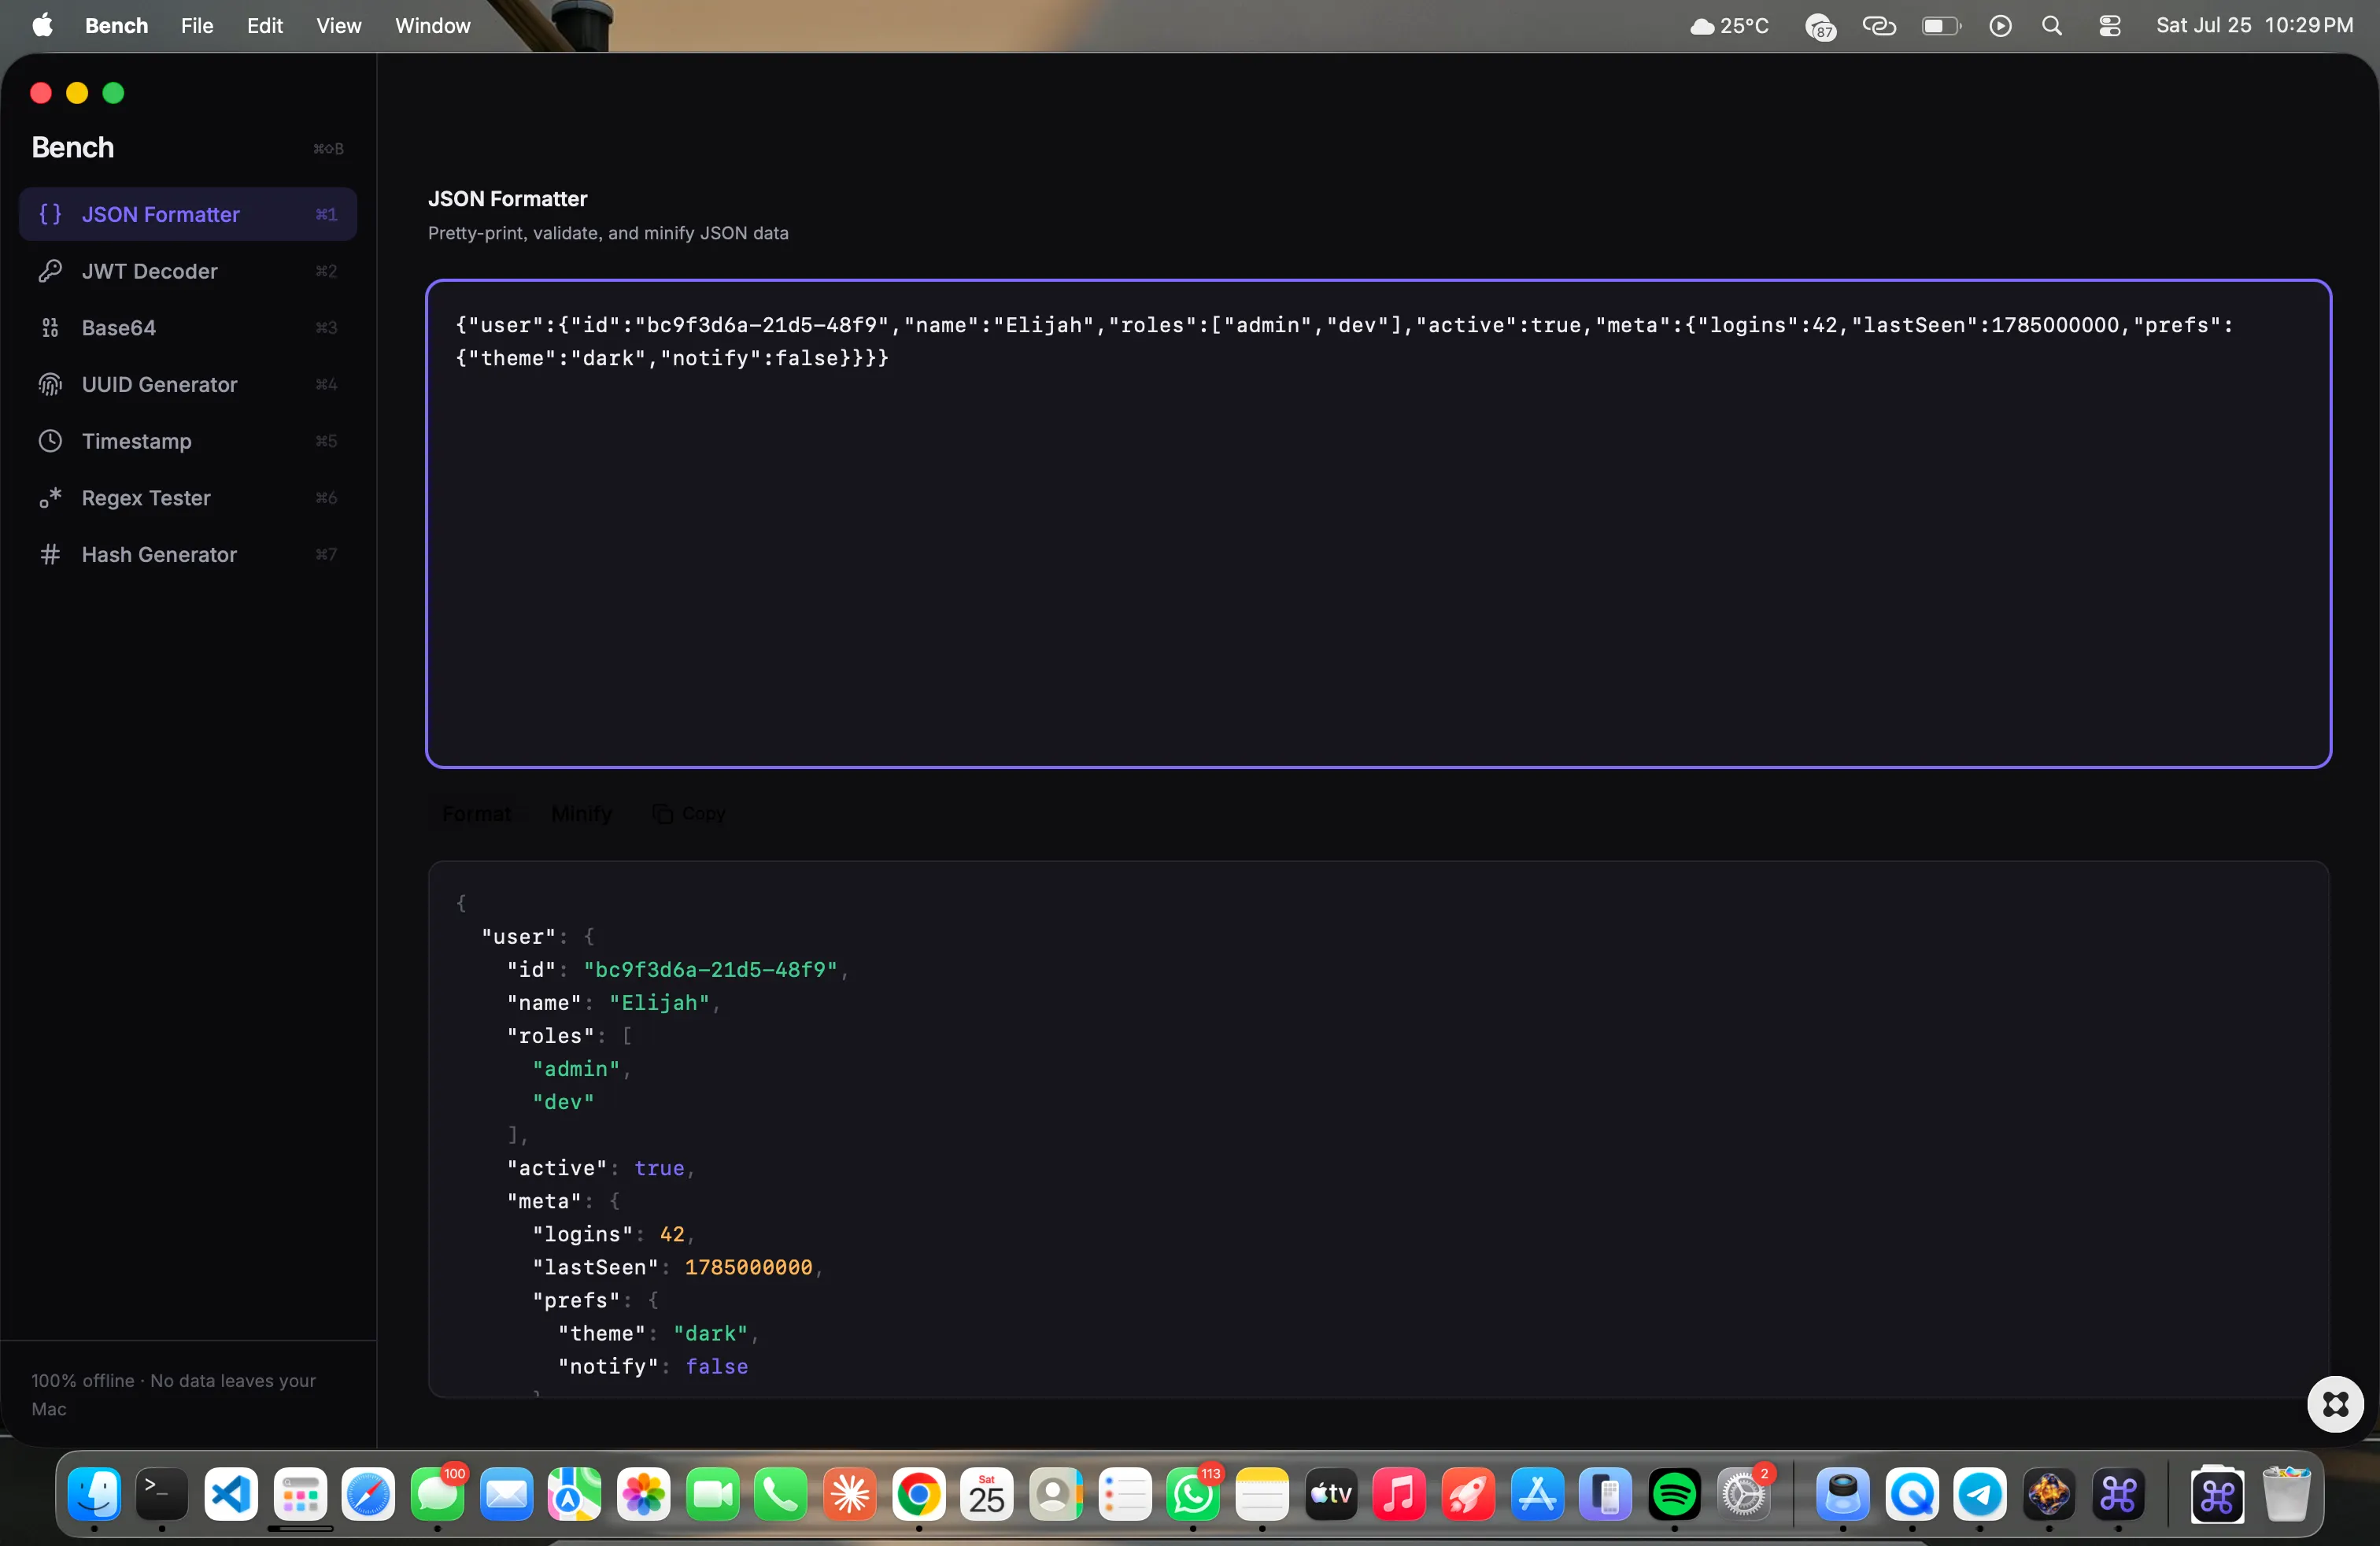Viewport: 2380px width, 1546px height.
Task: Open the Trash in dock
Action: pyautogui.click(x=2286, y=1495)
